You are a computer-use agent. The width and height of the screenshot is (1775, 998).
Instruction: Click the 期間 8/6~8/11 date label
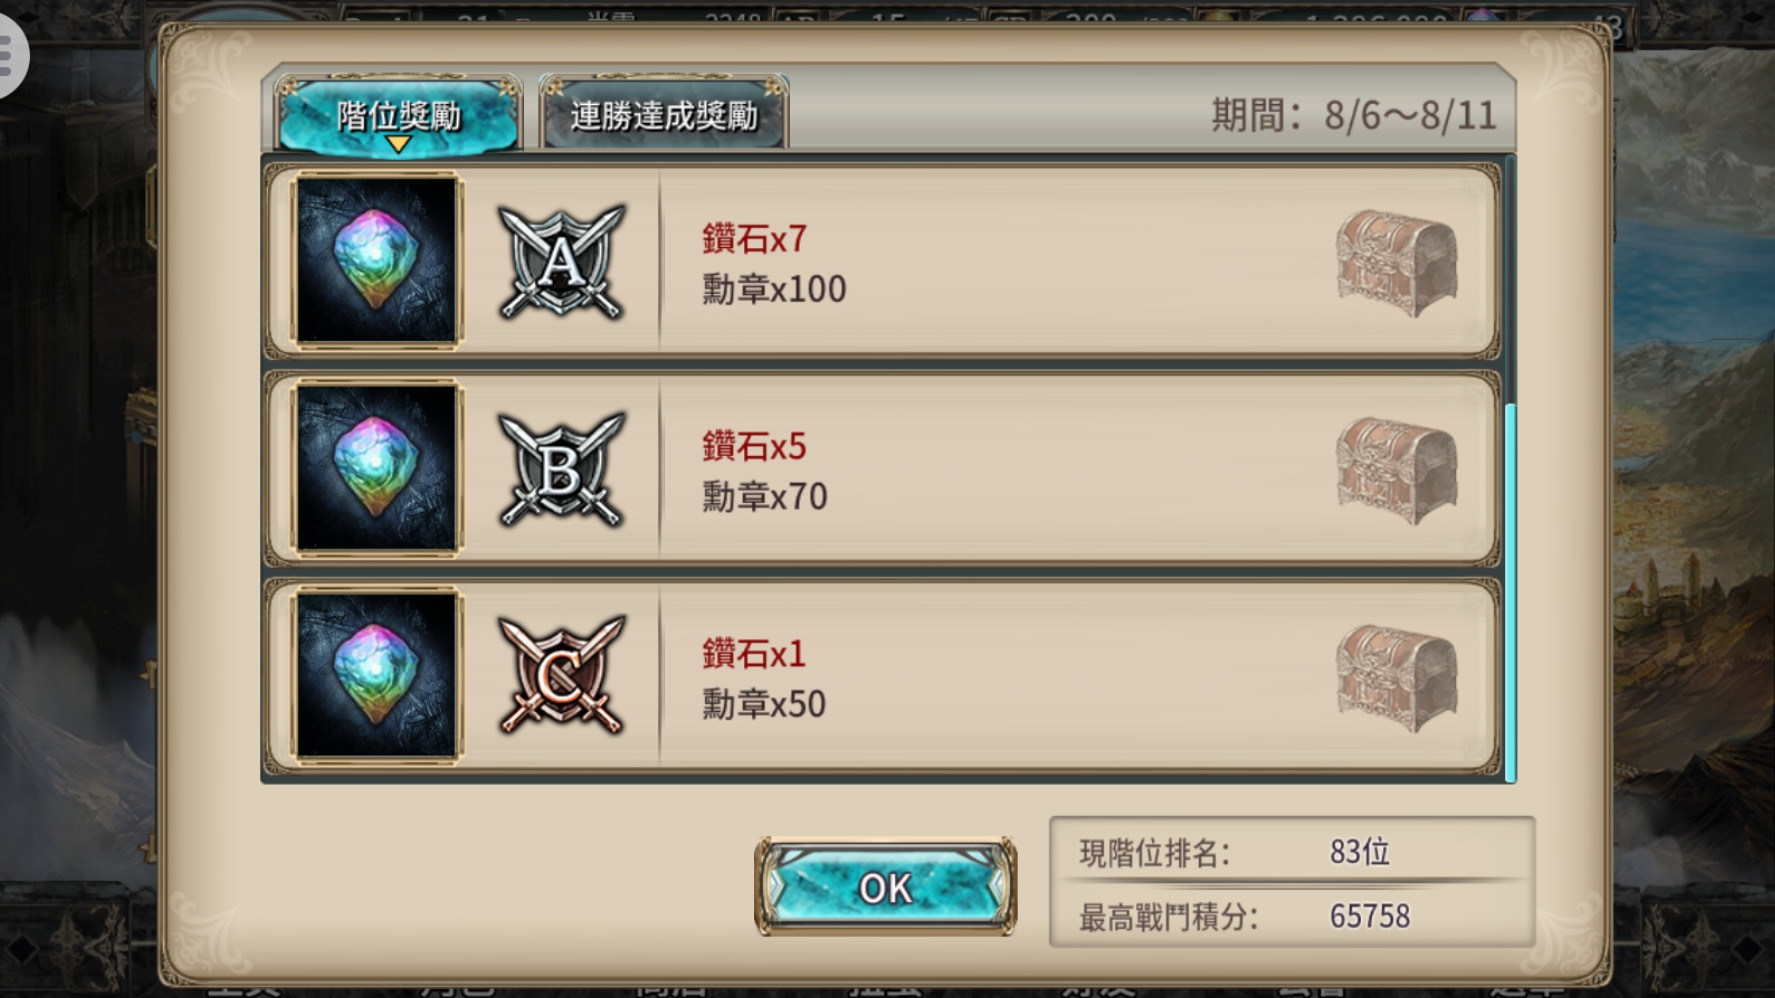click(x=1354, y=115)
